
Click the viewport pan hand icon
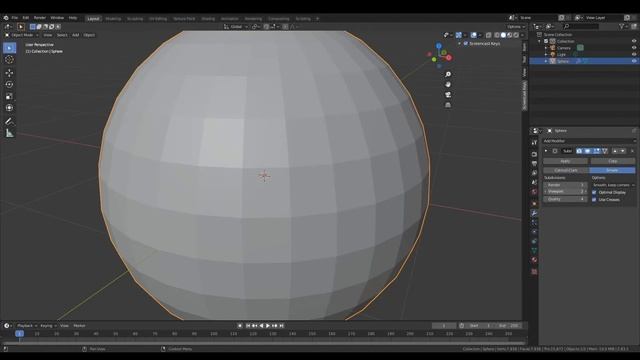(448, 84)
